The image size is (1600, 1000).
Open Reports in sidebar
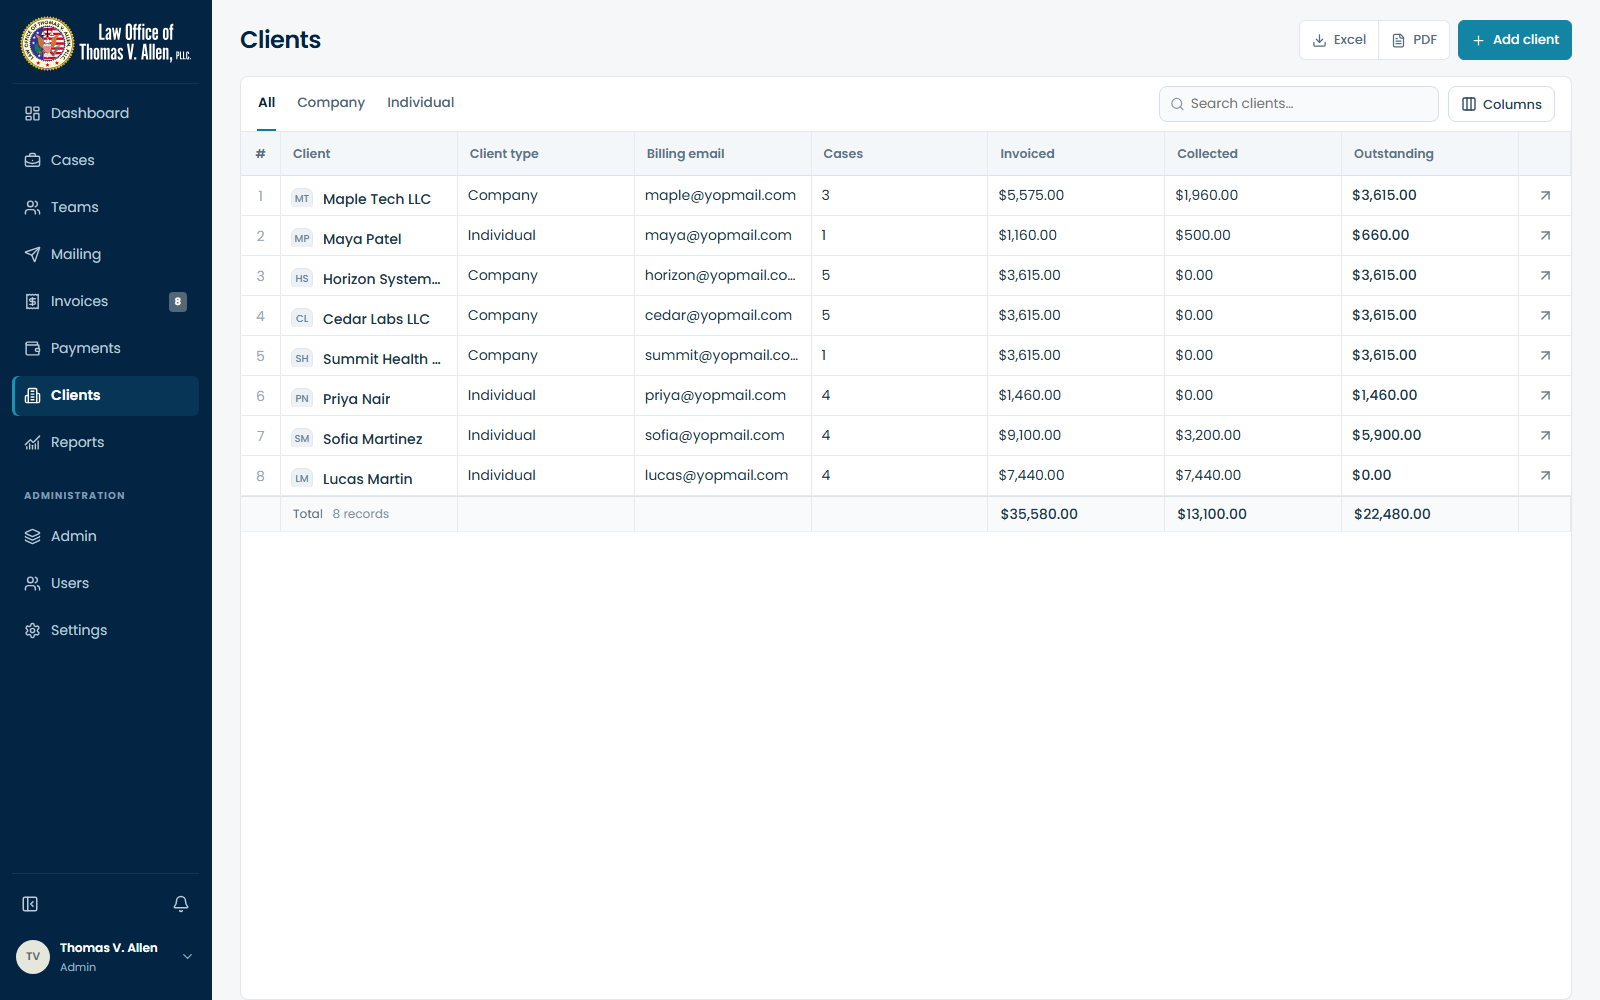coord(106,442)
